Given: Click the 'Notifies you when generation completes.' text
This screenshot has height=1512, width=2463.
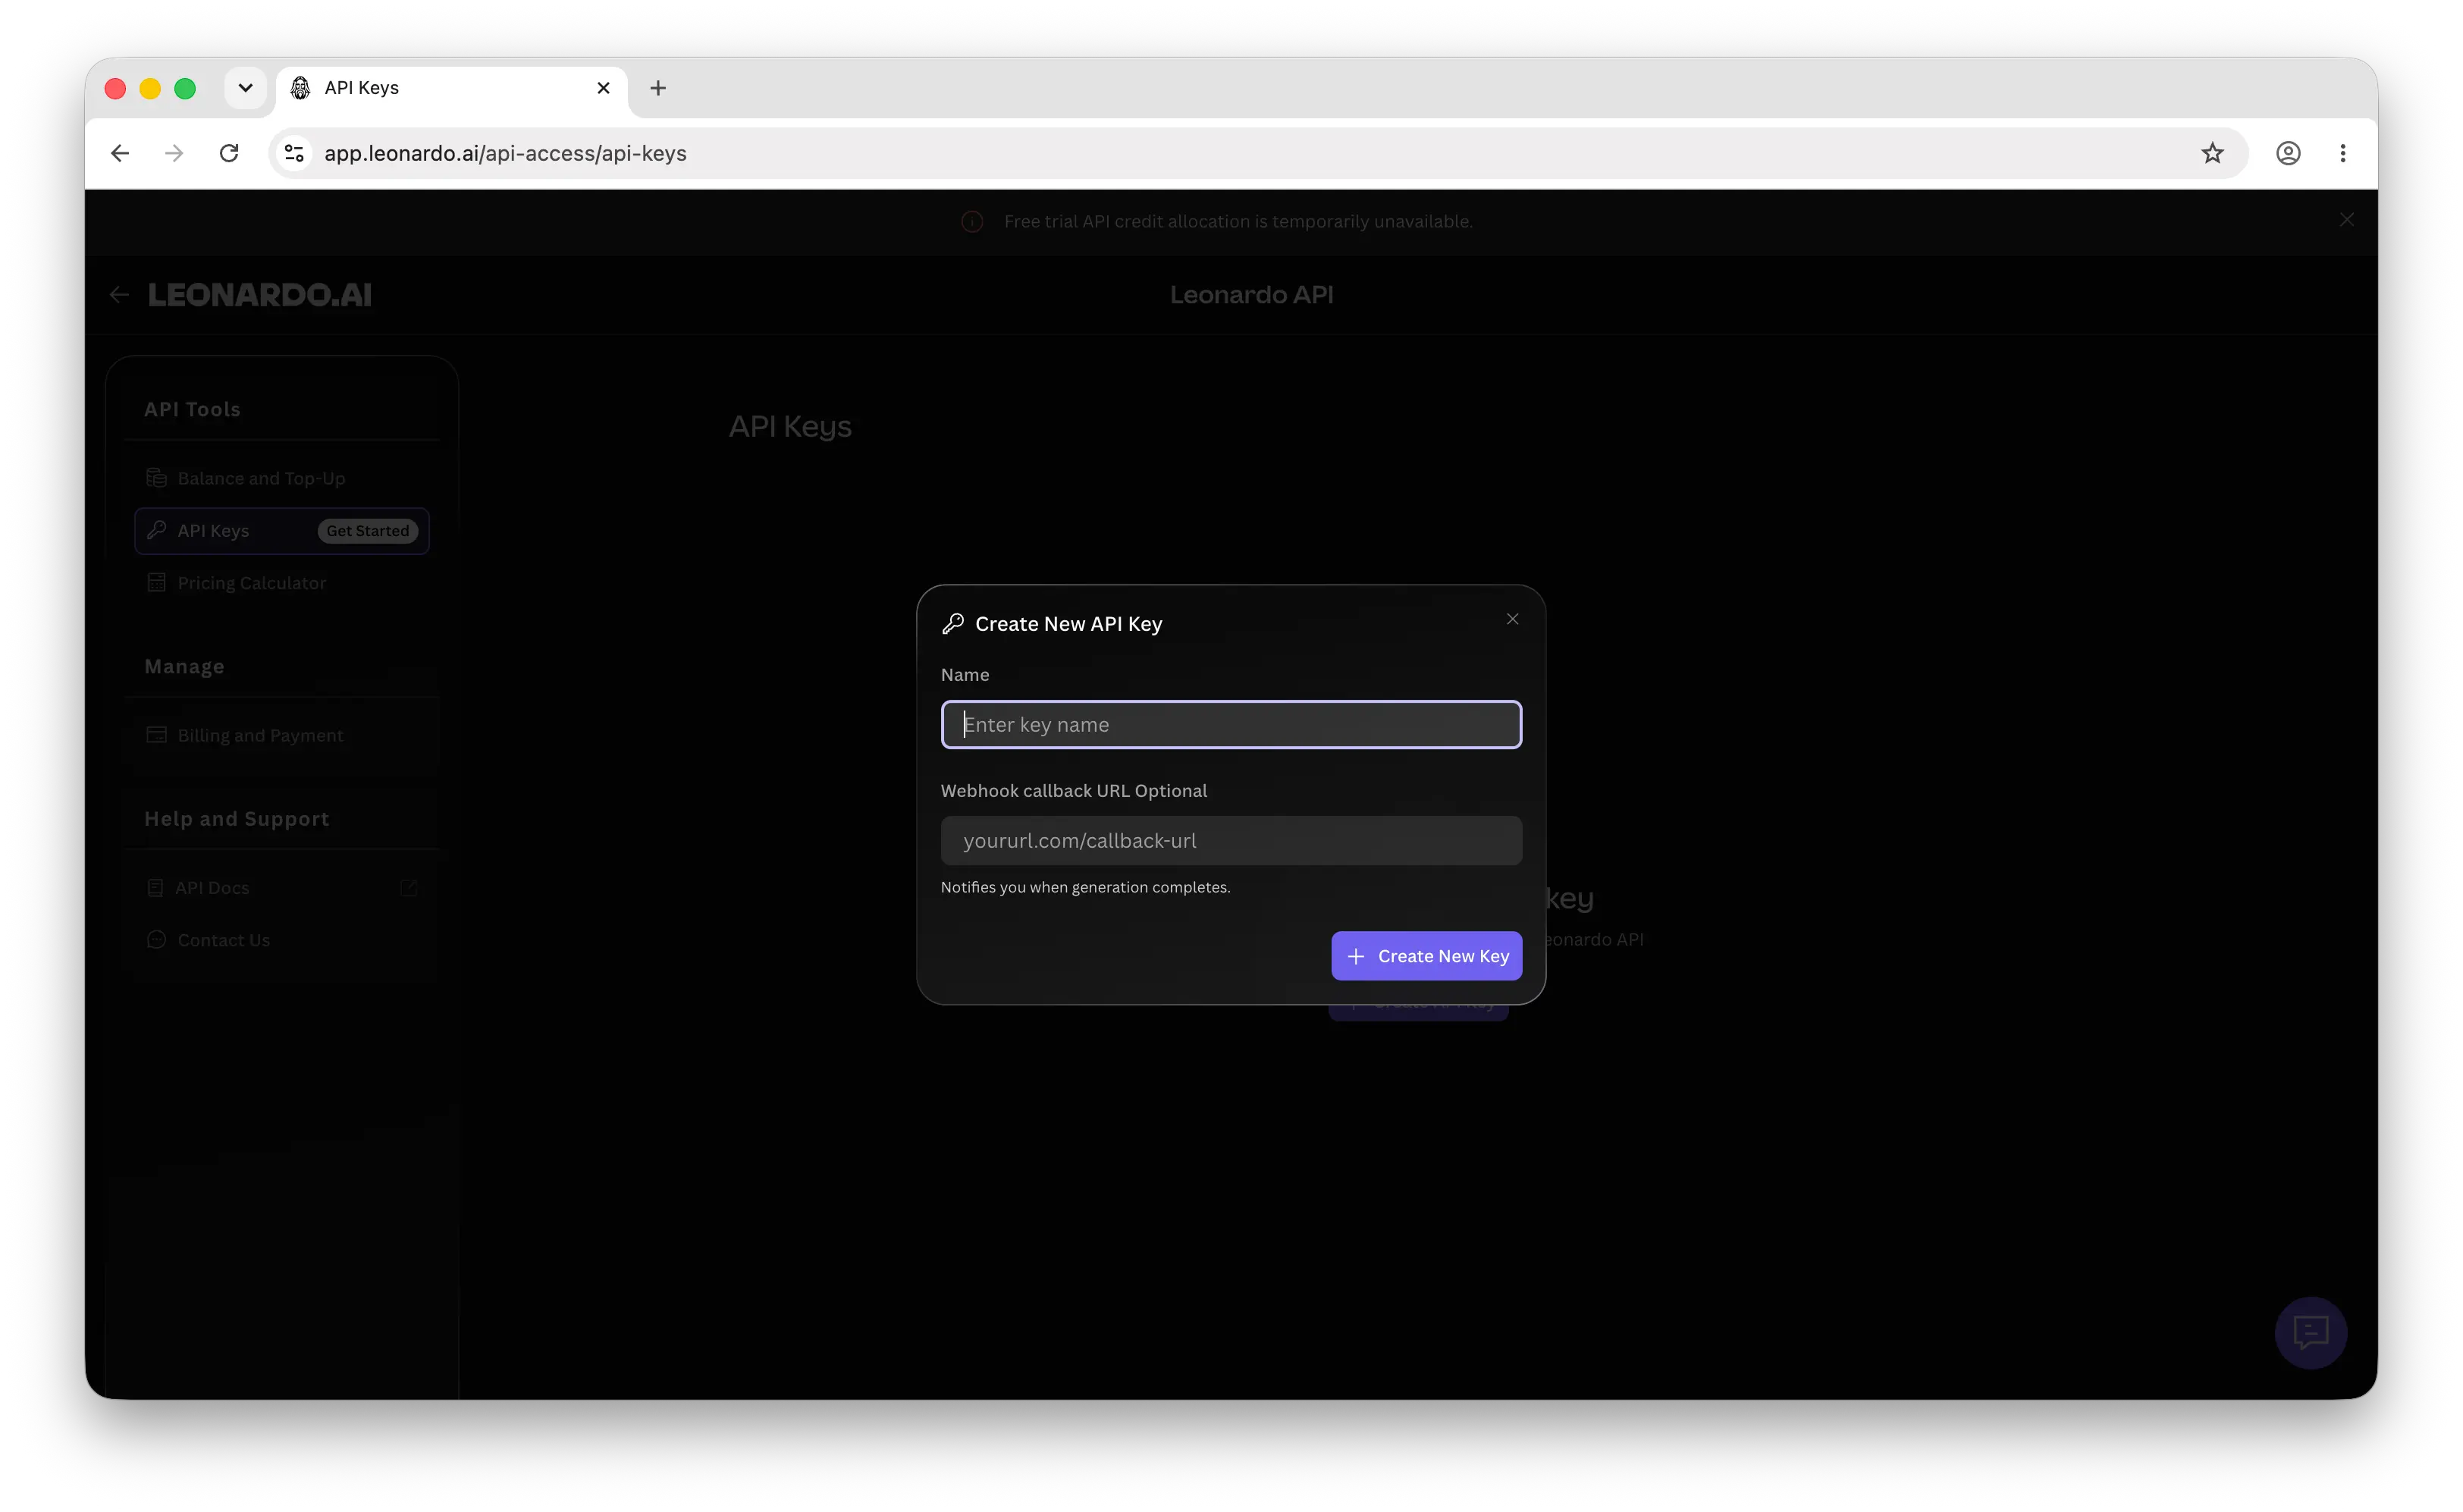Looking at the screenshot, I should (1085, 887).
